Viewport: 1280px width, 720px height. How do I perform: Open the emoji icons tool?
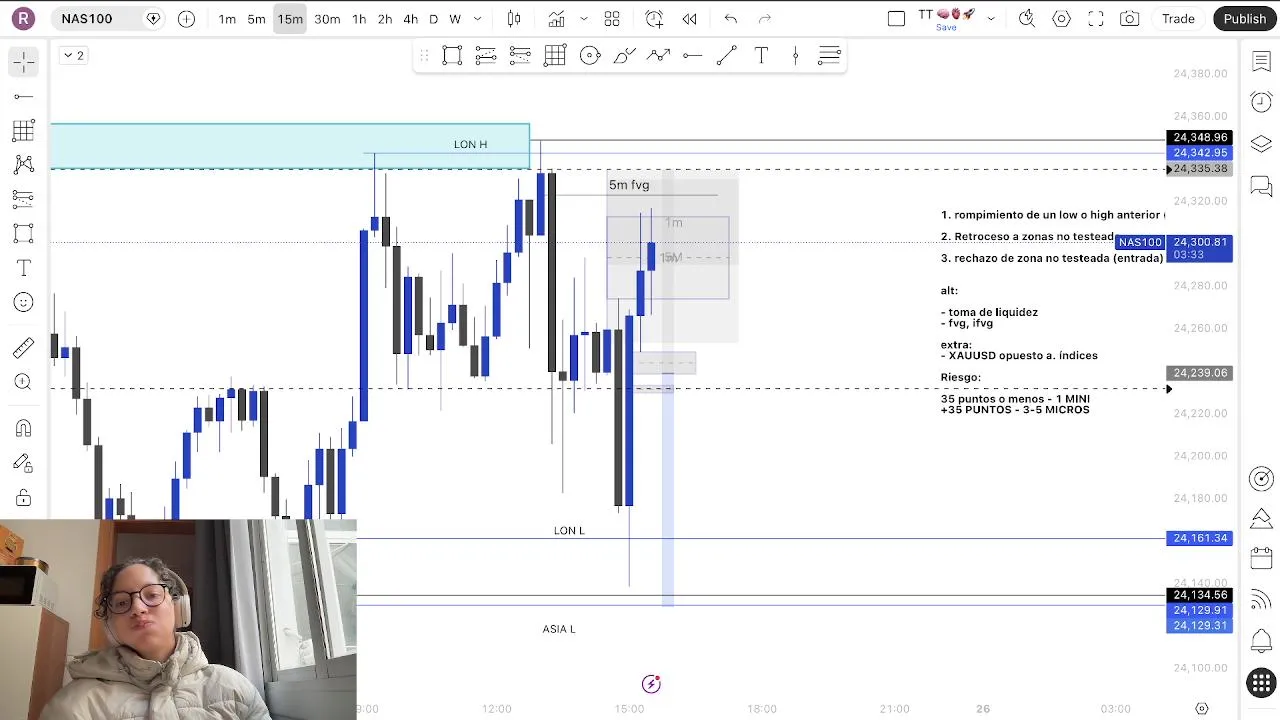point(24,302)
